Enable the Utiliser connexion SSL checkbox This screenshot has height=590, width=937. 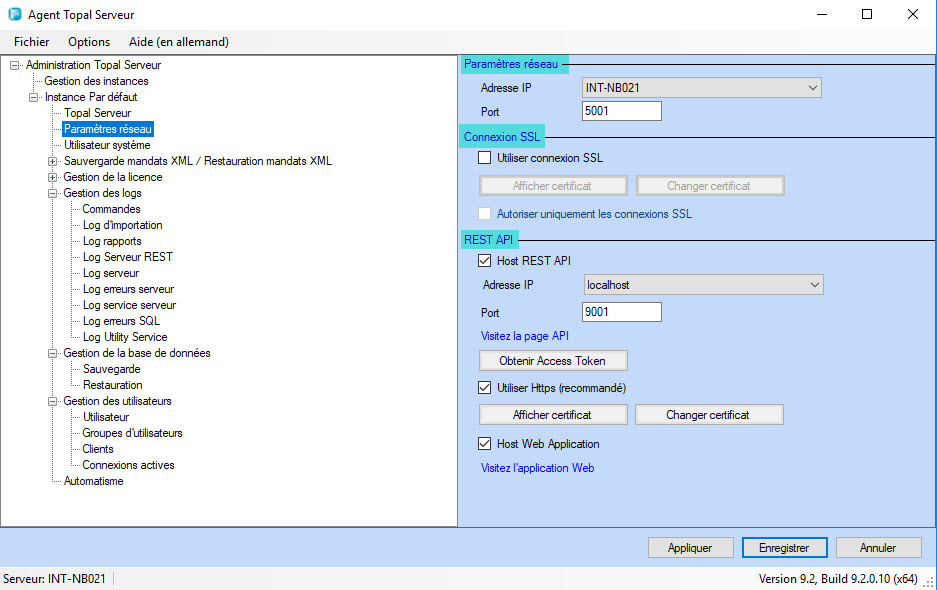coord(485,158)
